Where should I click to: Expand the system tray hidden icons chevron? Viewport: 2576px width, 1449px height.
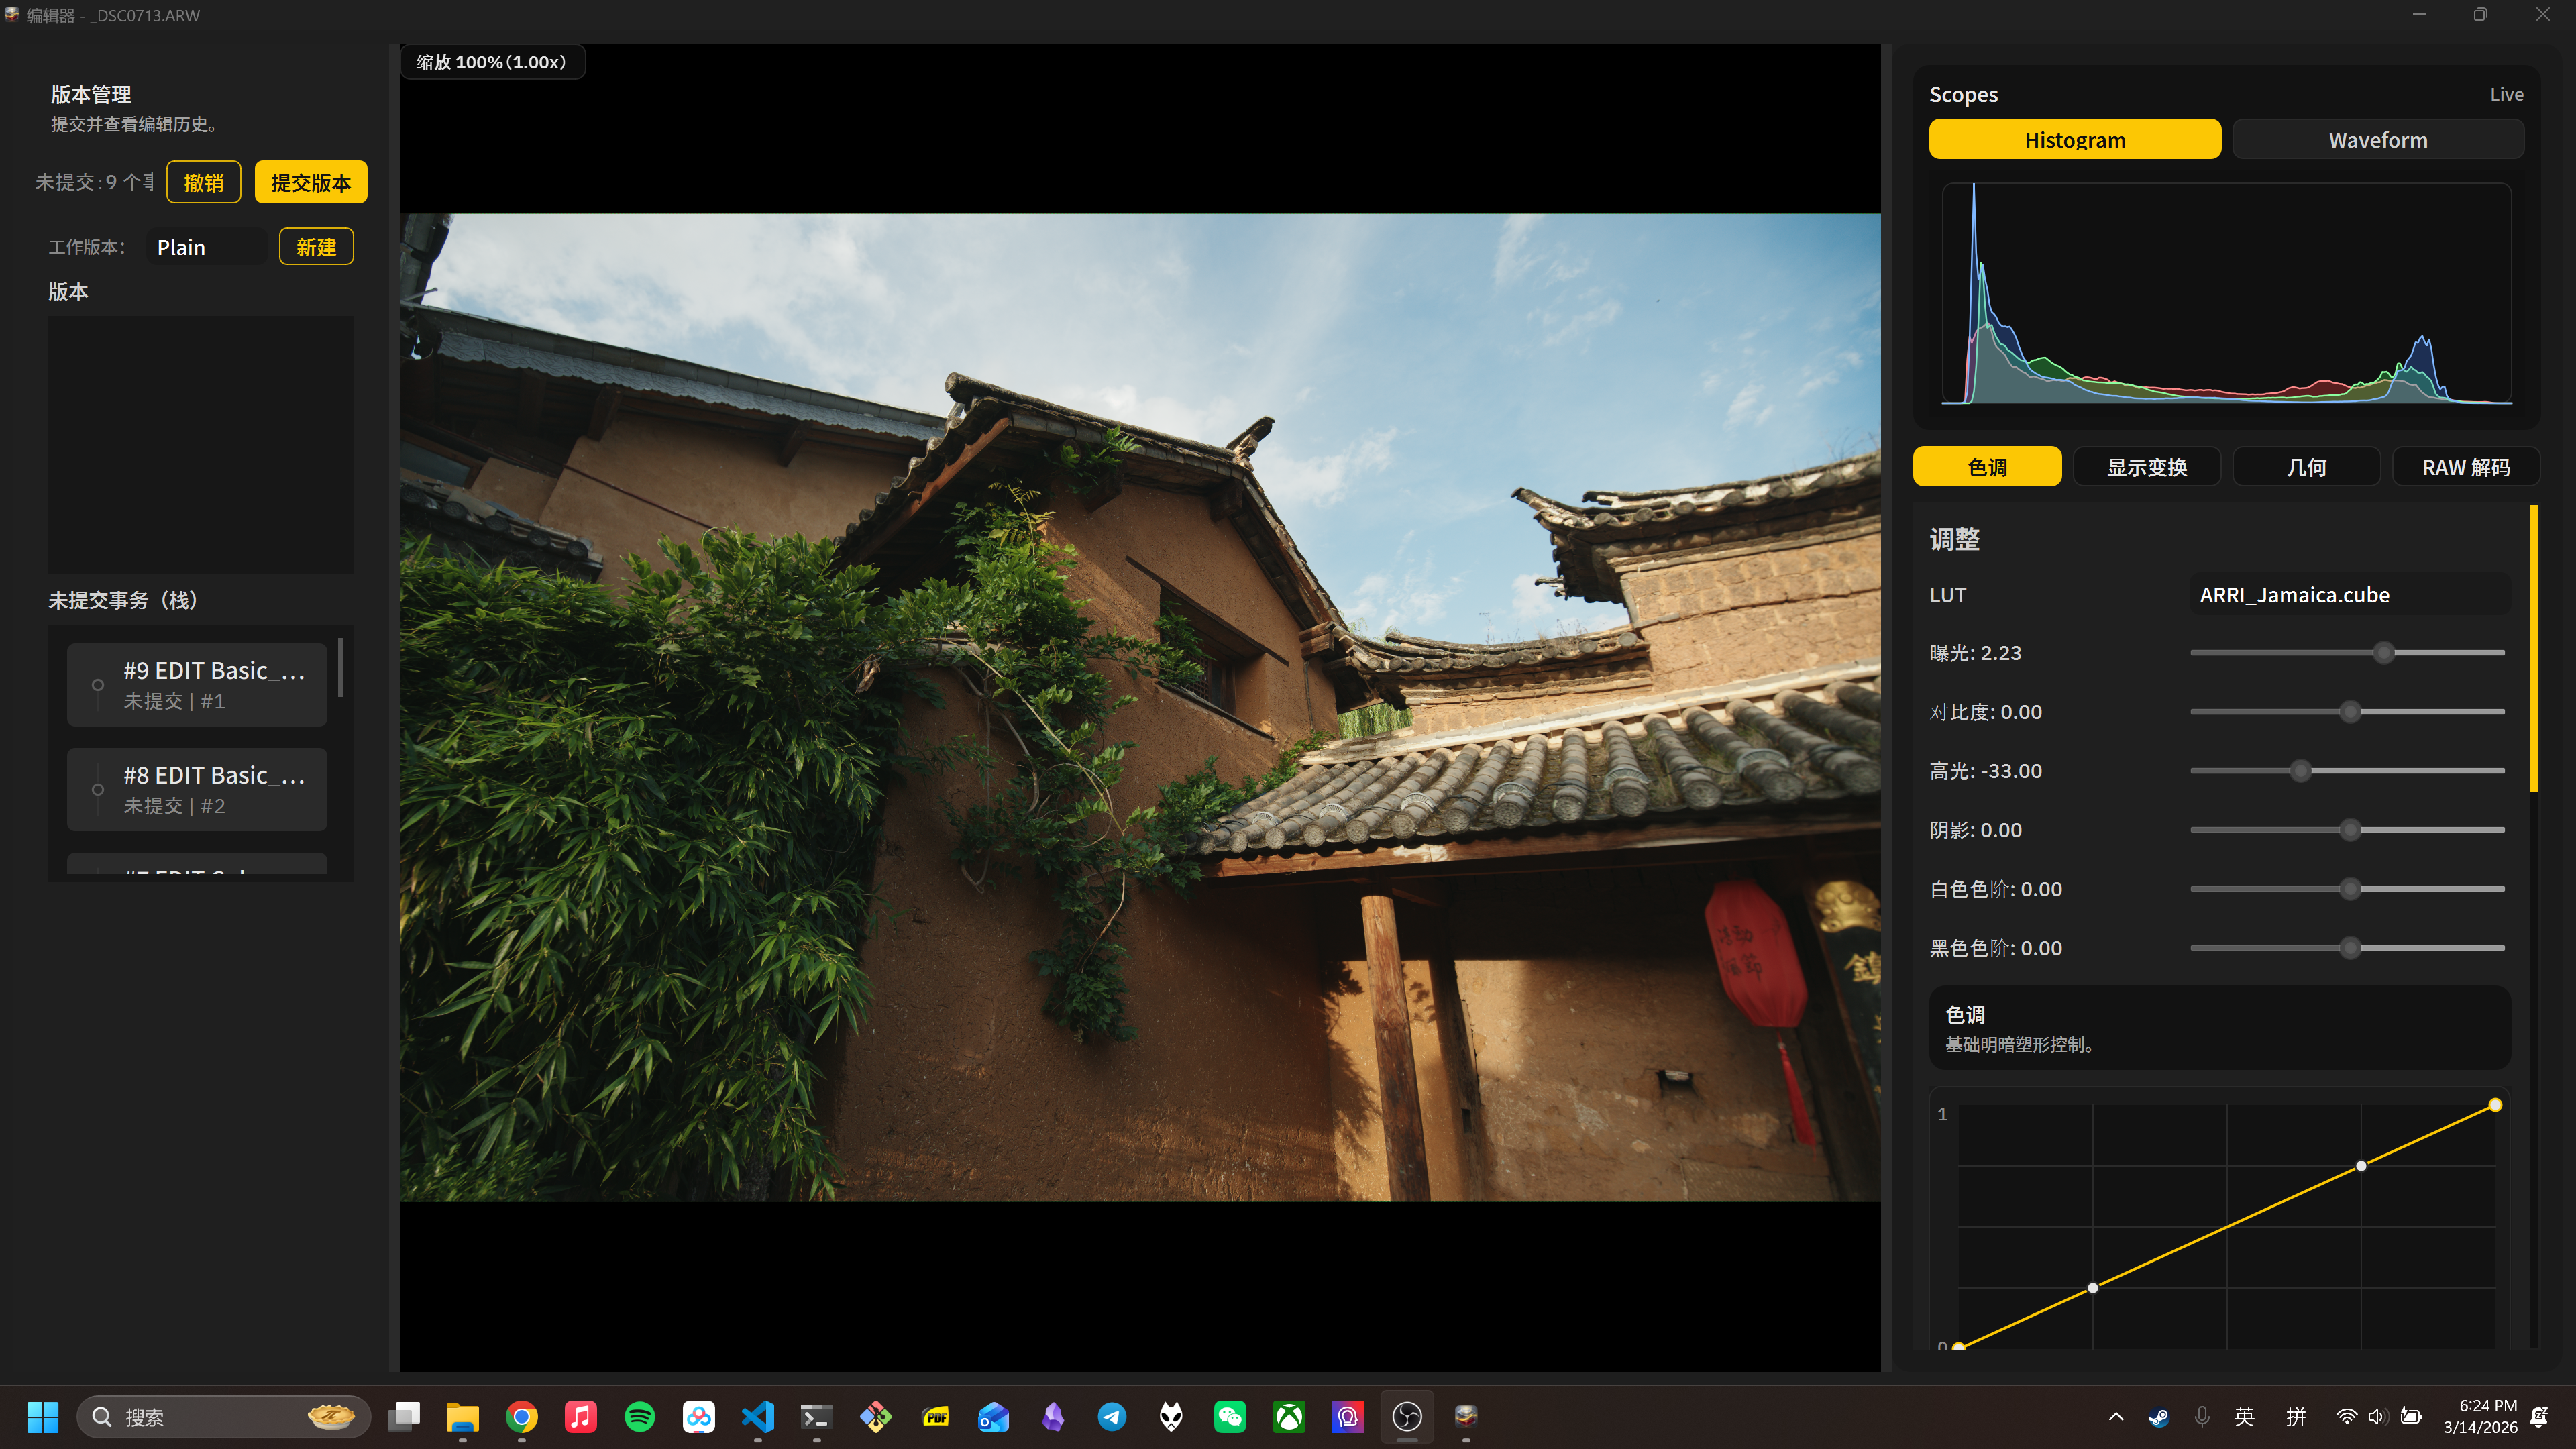coord(2116,1416)
